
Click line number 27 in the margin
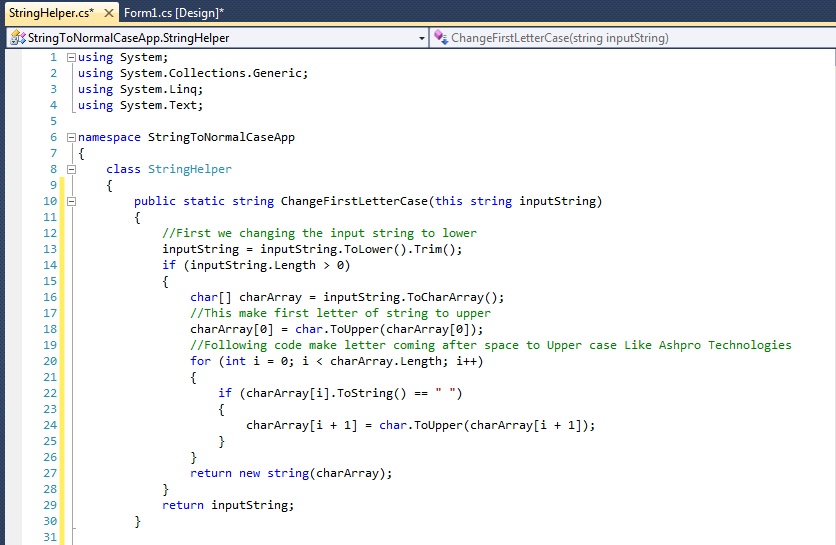(50, 473)
